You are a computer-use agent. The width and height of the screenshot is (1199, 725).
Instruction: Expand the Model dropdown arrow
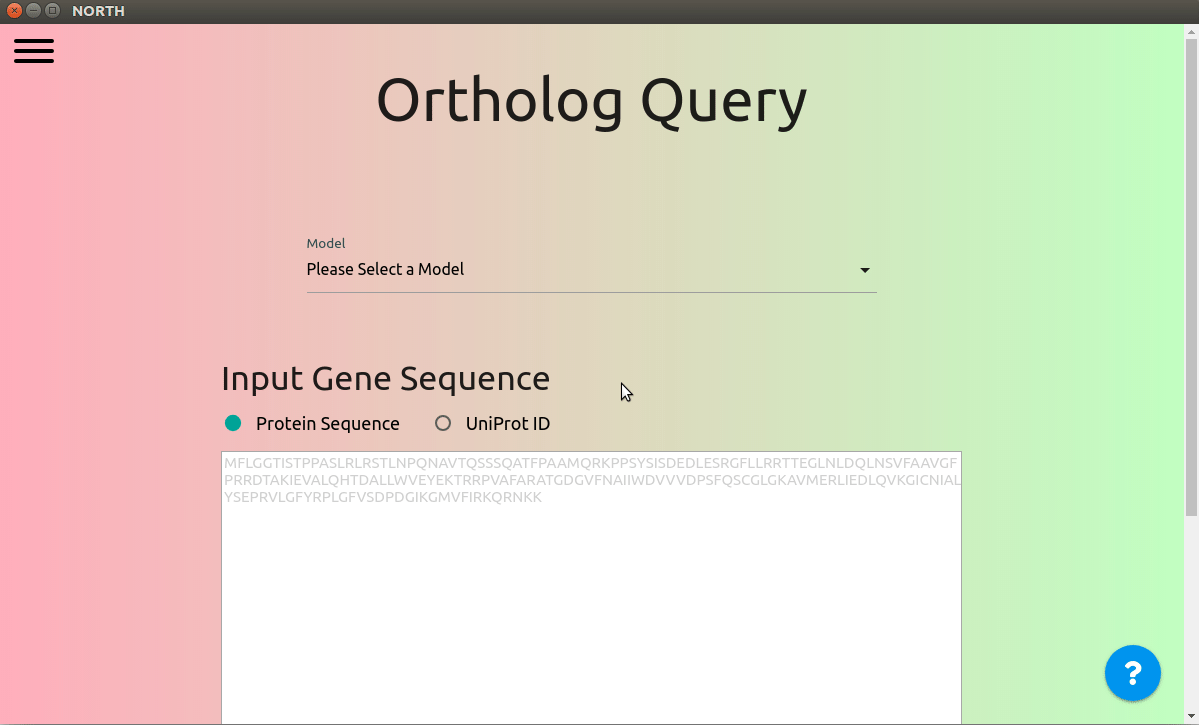coord(865,270)
